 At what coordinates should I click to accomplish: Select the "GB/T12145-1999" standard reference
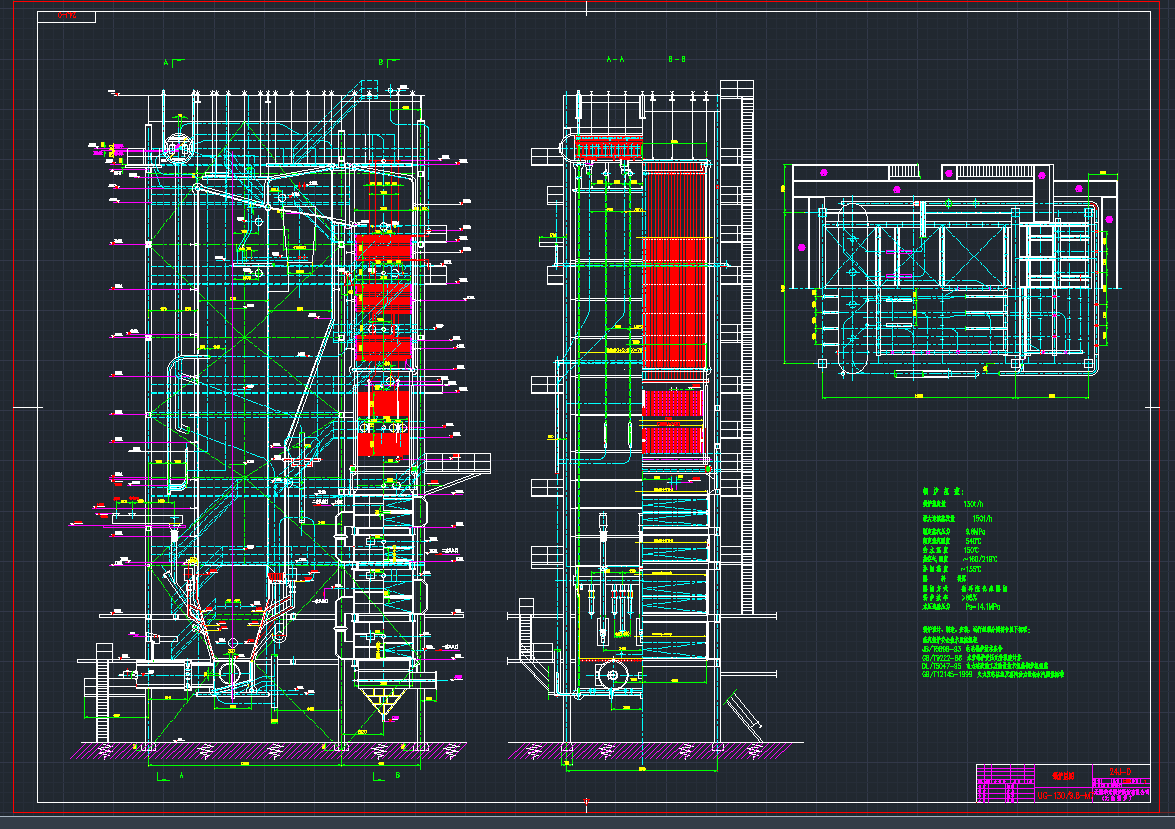[x=947, y=675]
